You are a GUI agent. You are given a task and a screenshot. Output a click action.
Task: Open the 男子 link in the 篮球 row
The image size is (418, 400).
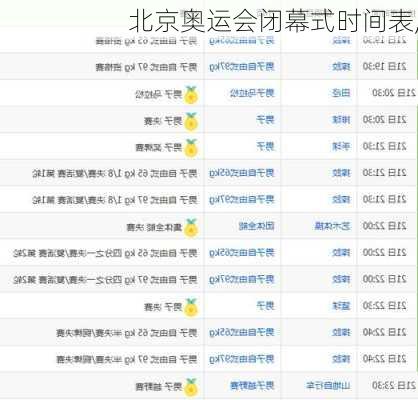(x=265, y=306)
